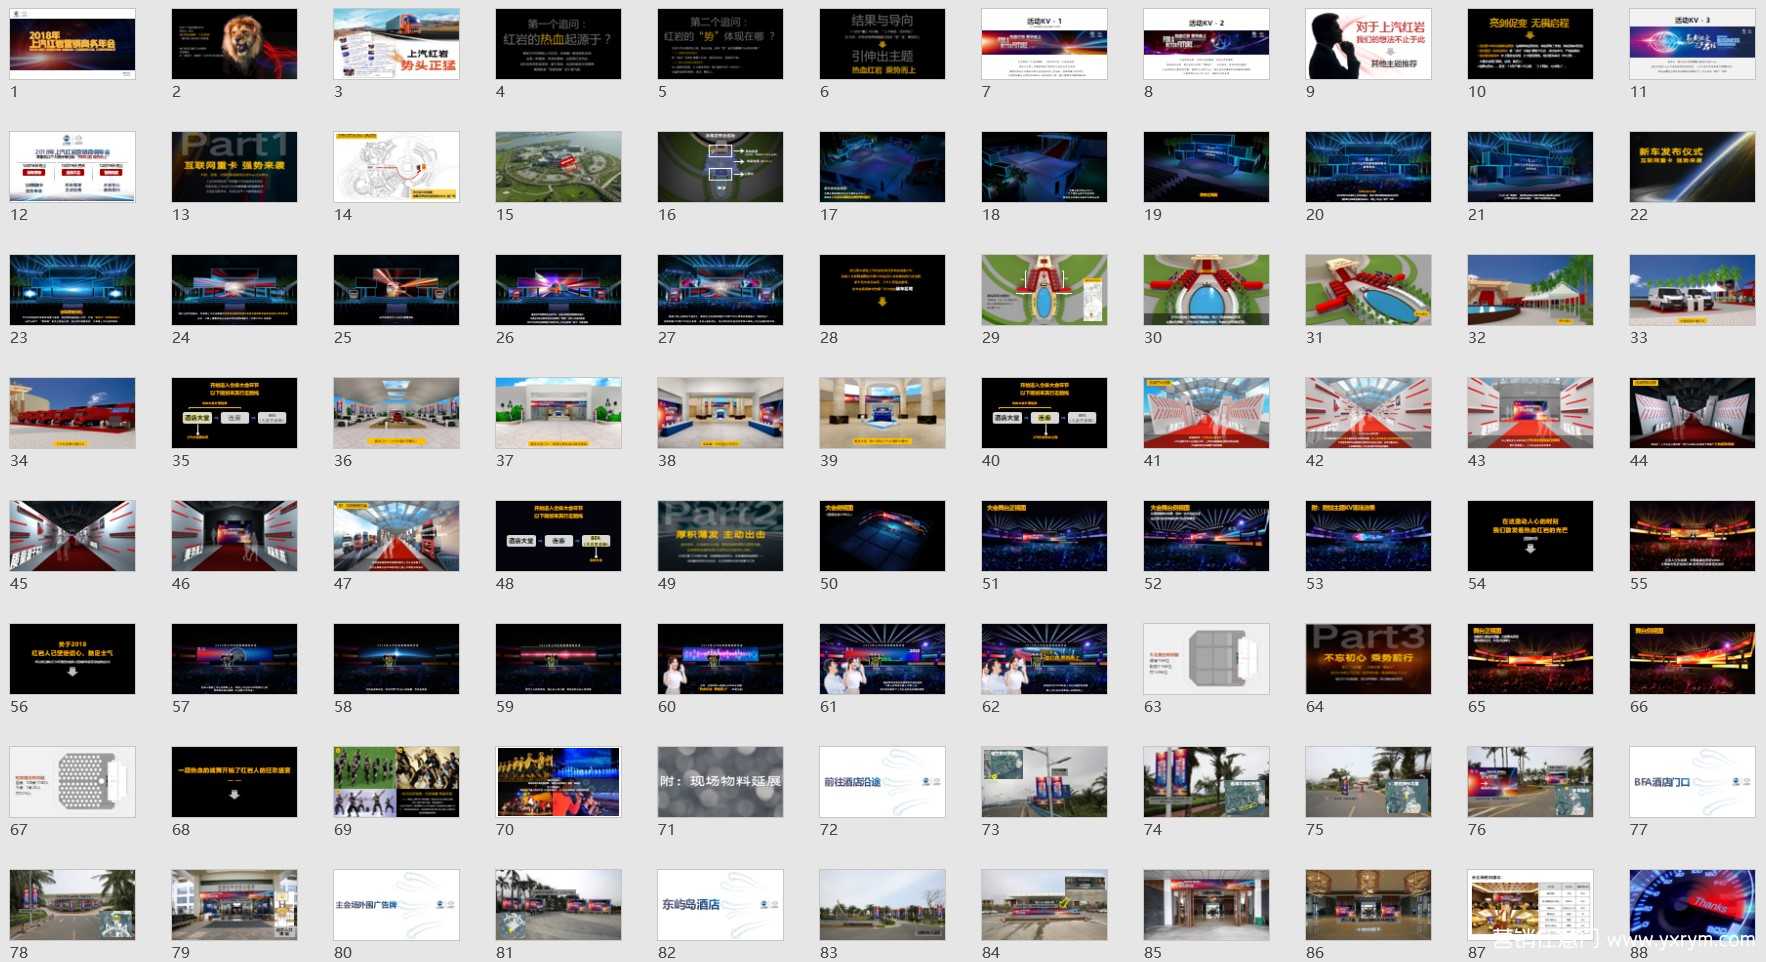This screenshot has height=962, width=1766.
Task: Select slide 28 black text thumbnail
Action: point(882,290)
